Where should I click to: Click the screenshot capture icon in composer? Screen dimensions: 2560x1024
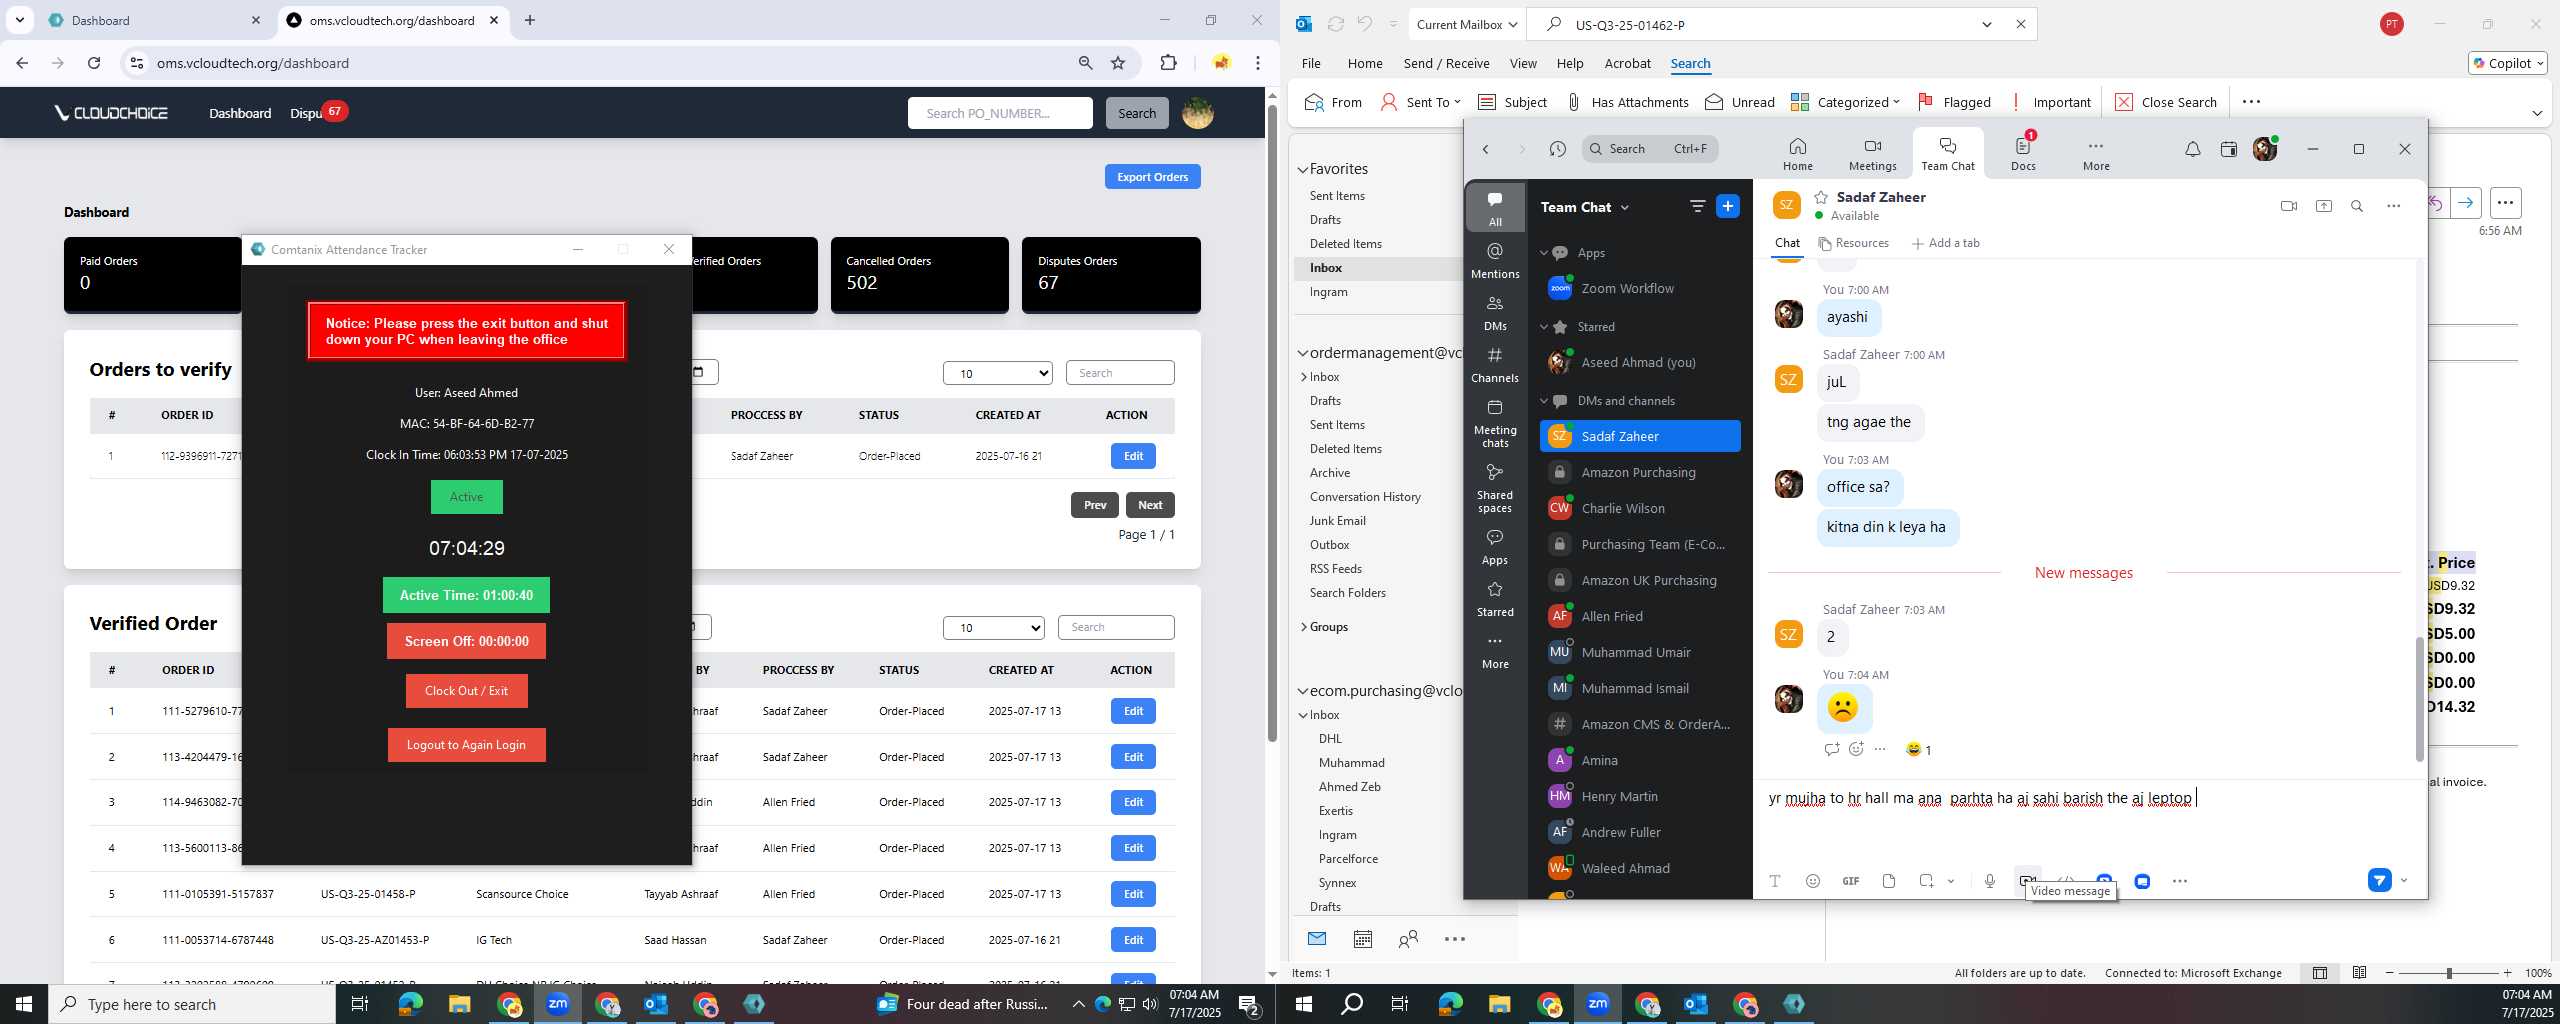1926,881
